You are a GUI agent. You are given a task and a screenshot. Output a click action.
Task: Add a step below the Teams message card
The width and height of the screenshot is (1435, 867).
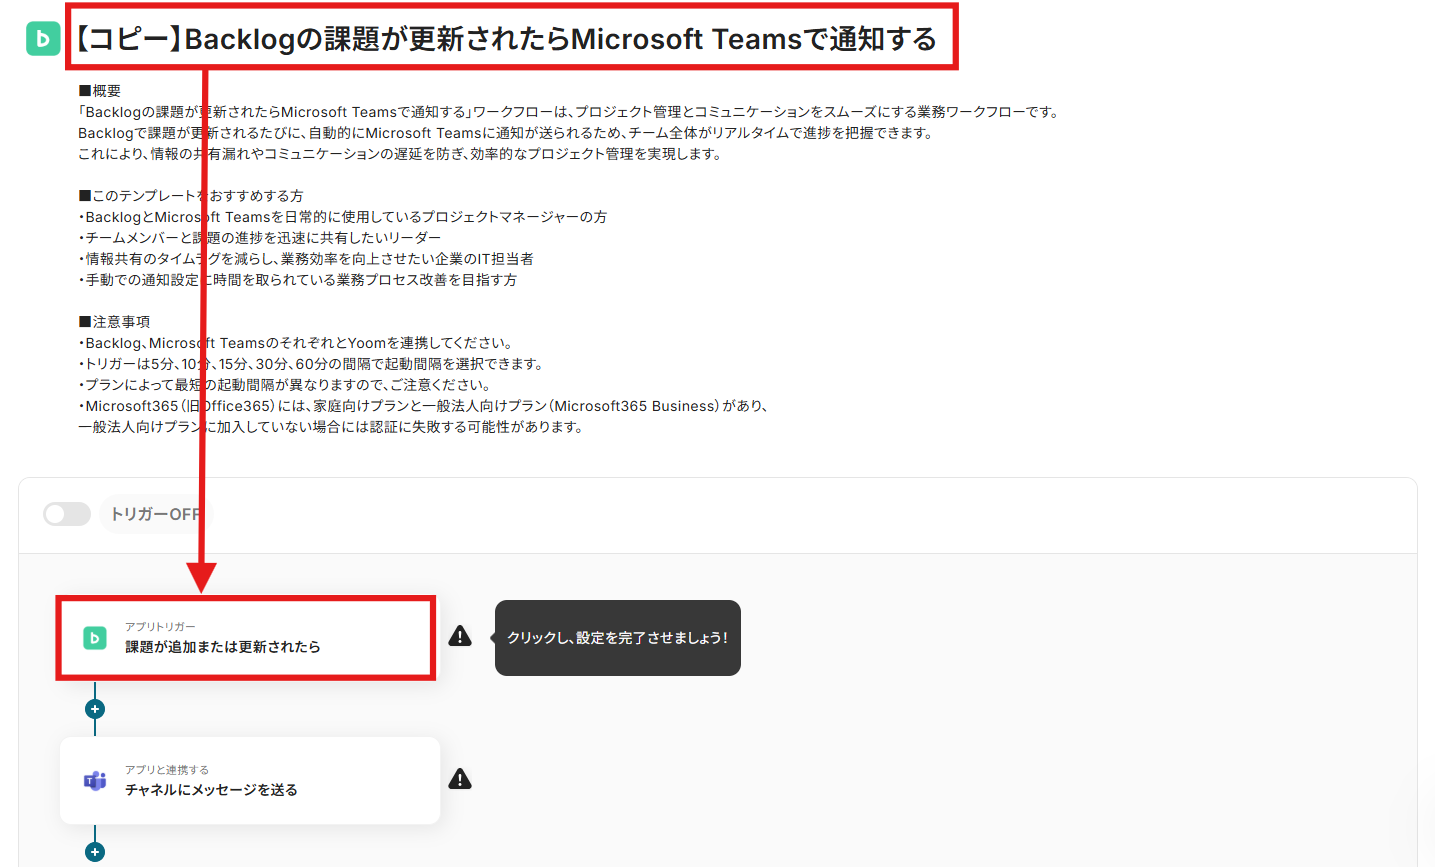coord(95,852)
